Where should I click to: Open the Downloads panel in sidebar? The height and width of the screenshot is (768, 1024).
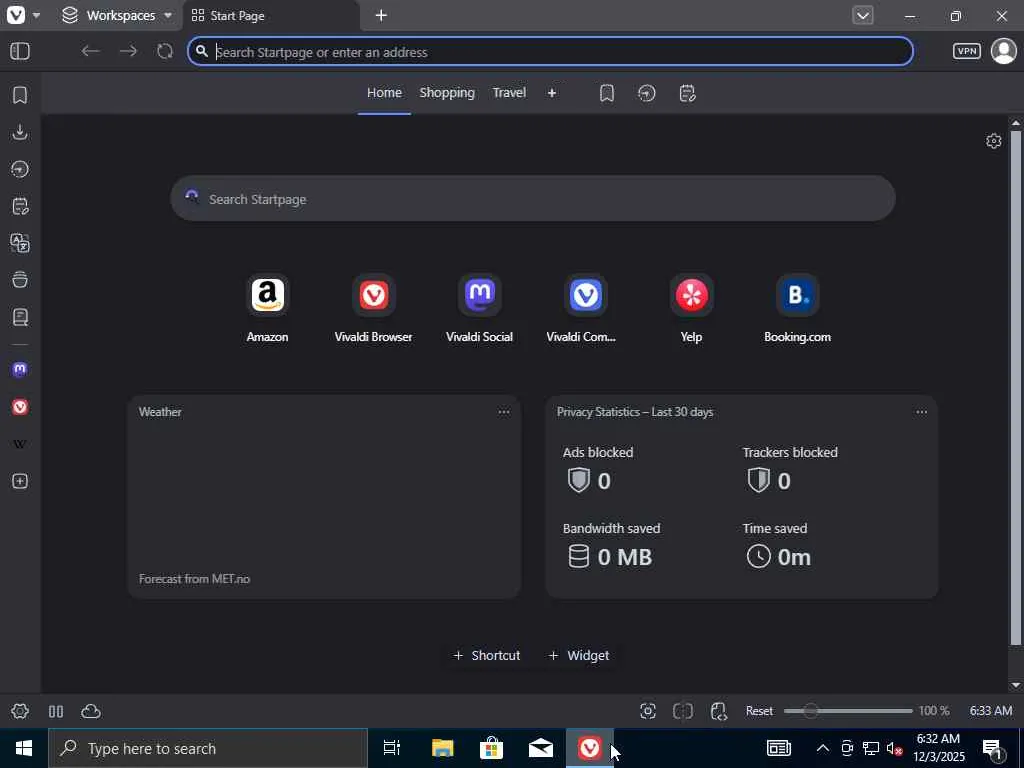pos(20,132)
